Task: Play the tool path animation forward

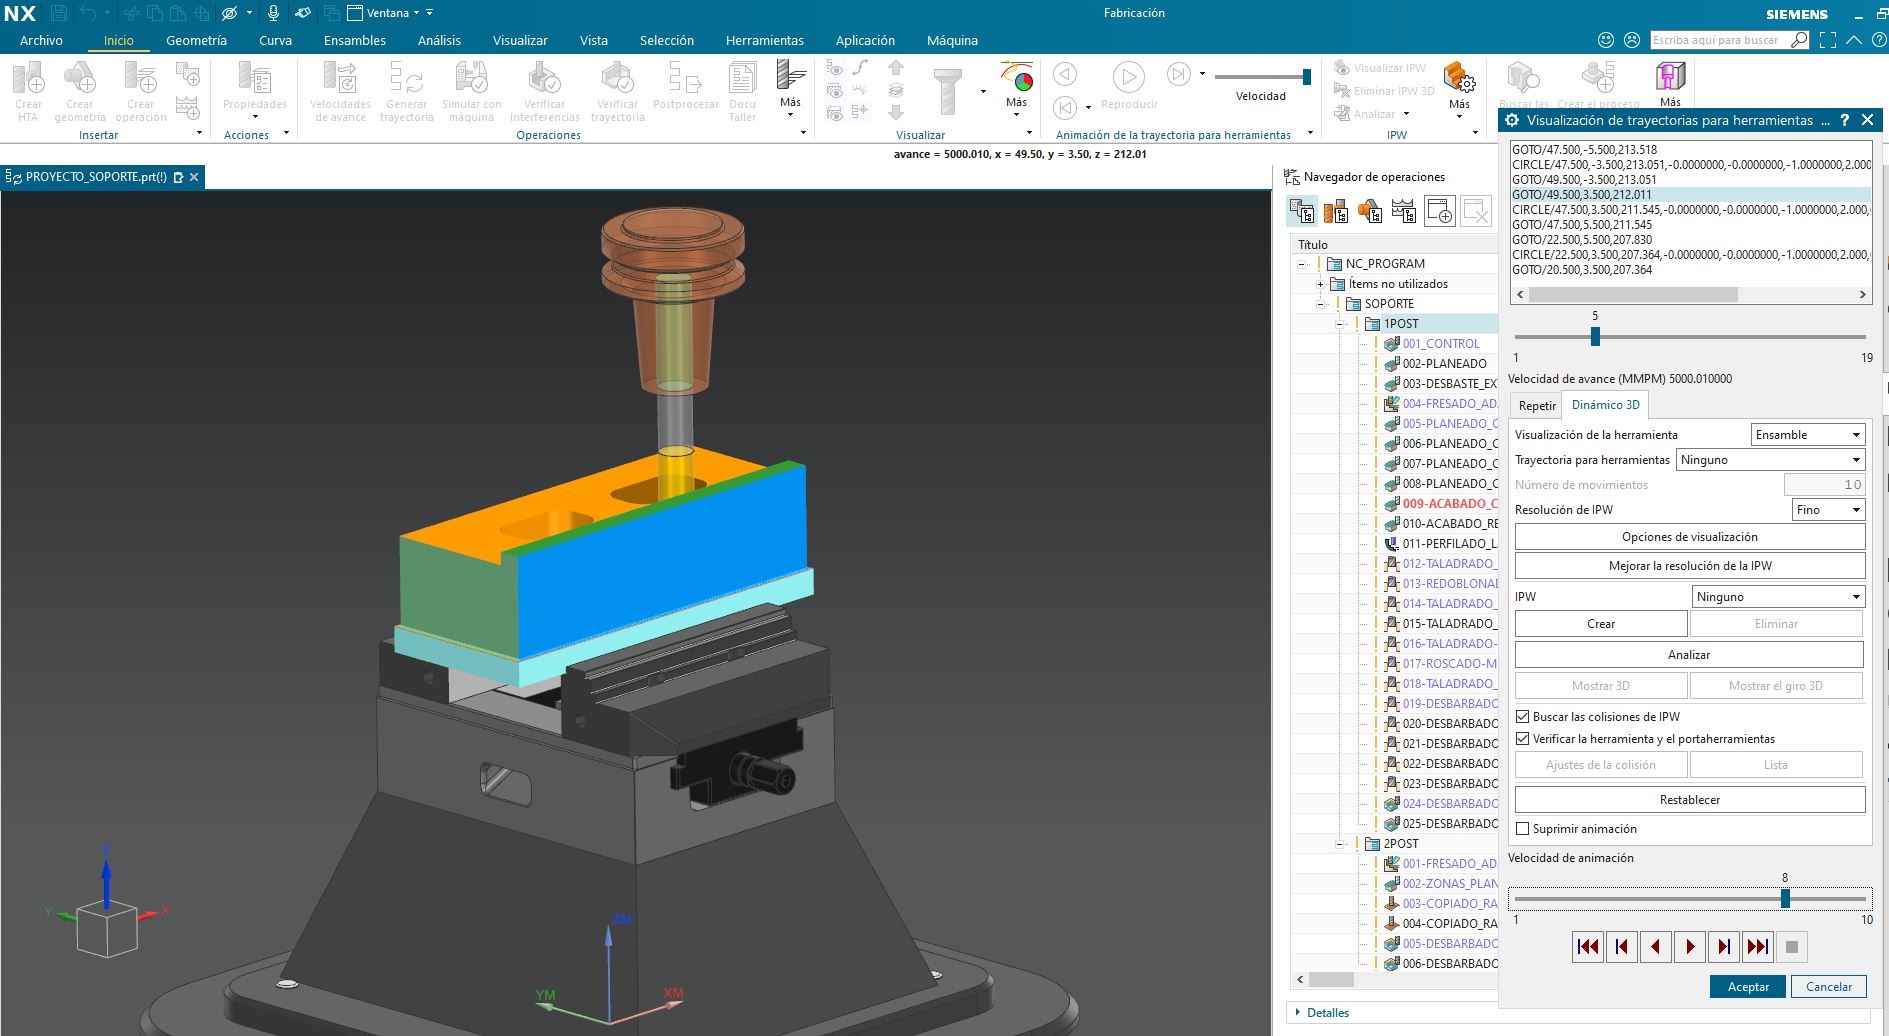Action: tap(1690, 946)
